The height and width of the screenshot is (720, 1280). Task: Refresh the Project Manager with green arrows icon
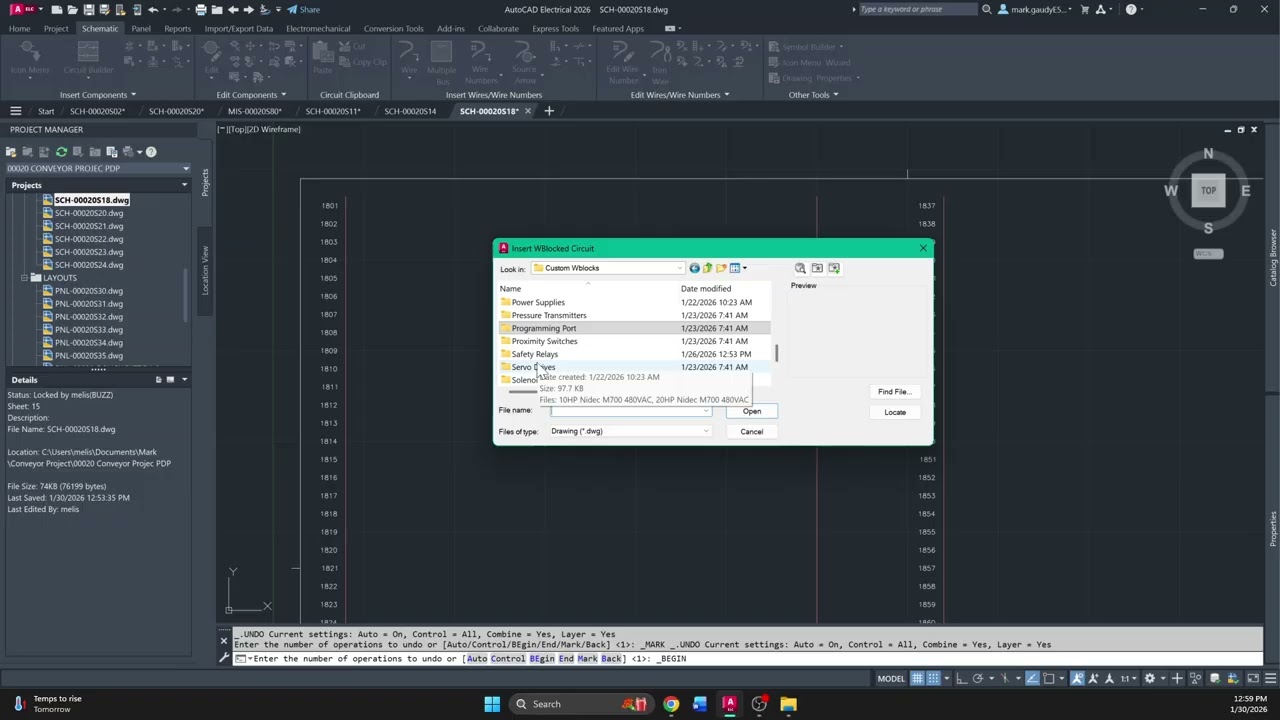coord(61,152)
